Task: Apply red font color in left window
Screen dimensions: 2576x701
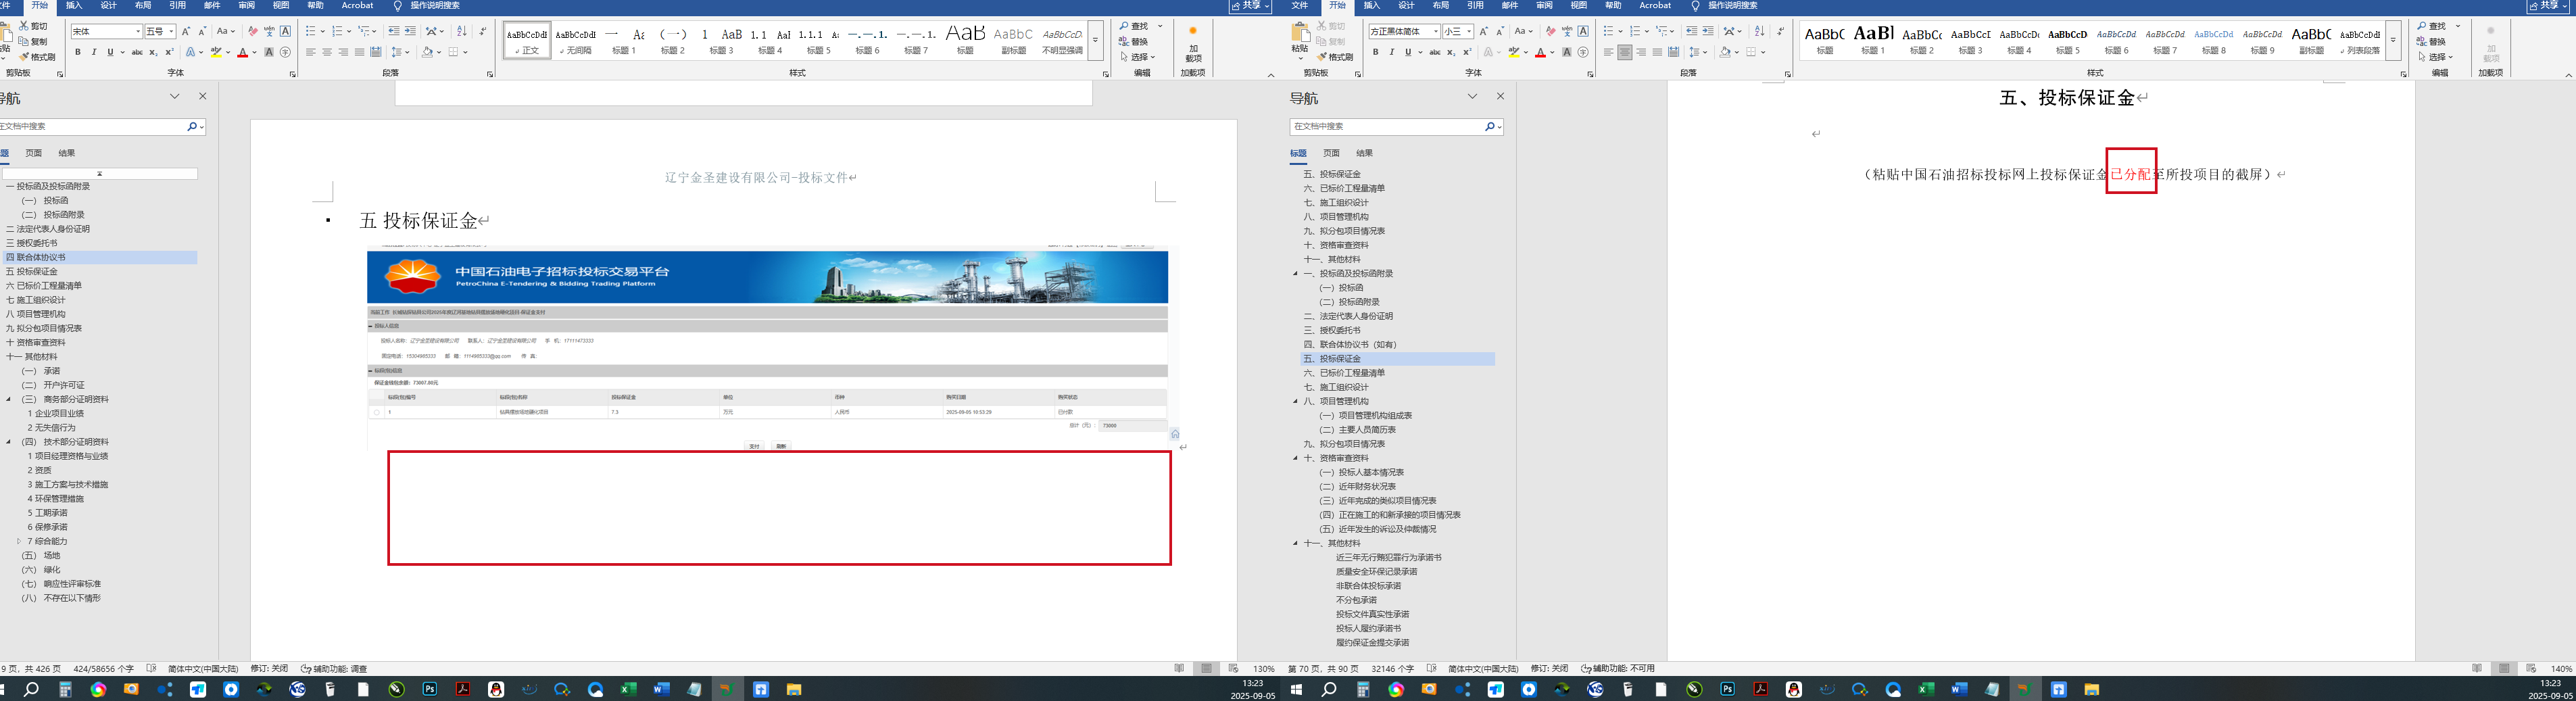Action: tap(242, 52)
